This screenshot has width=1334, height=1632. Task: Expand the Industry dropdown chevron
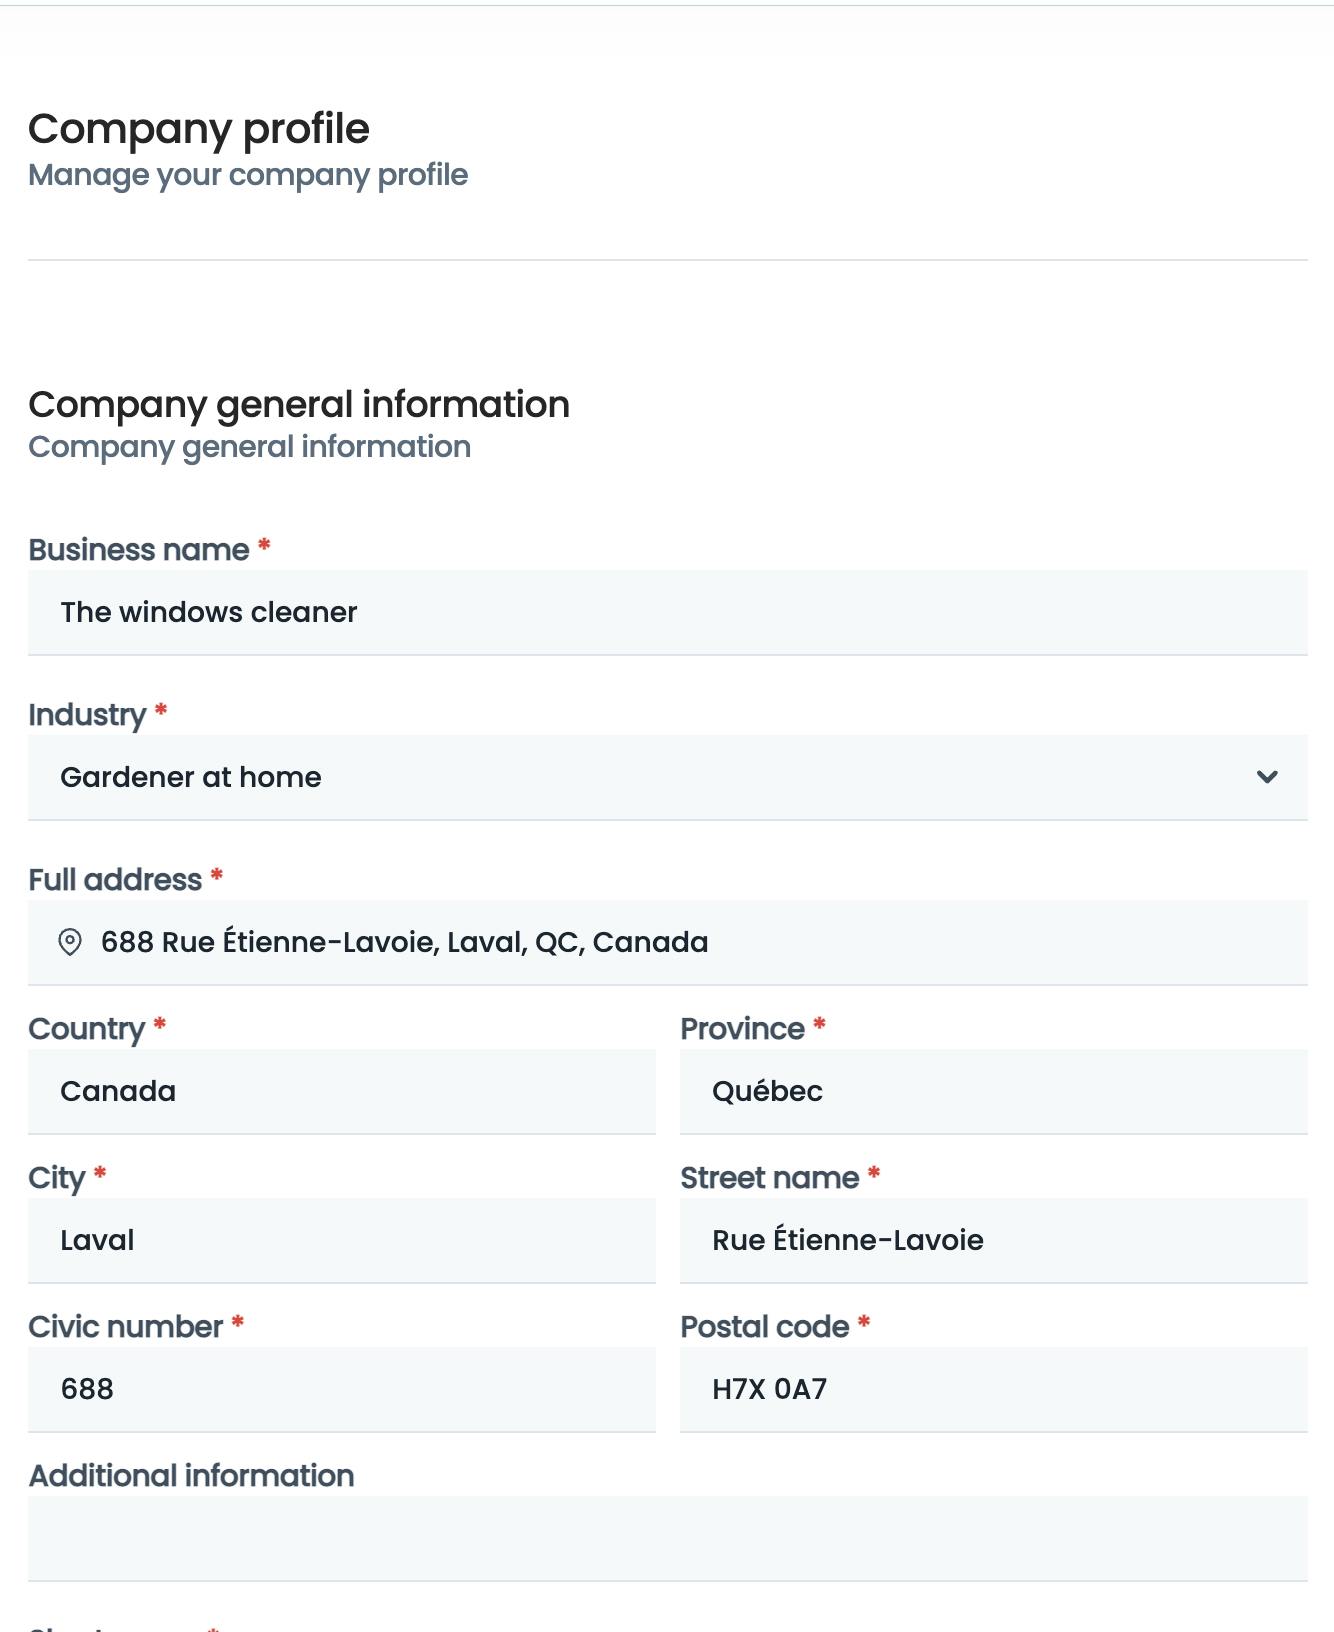pyautogui.click(x=1267, y=777)
